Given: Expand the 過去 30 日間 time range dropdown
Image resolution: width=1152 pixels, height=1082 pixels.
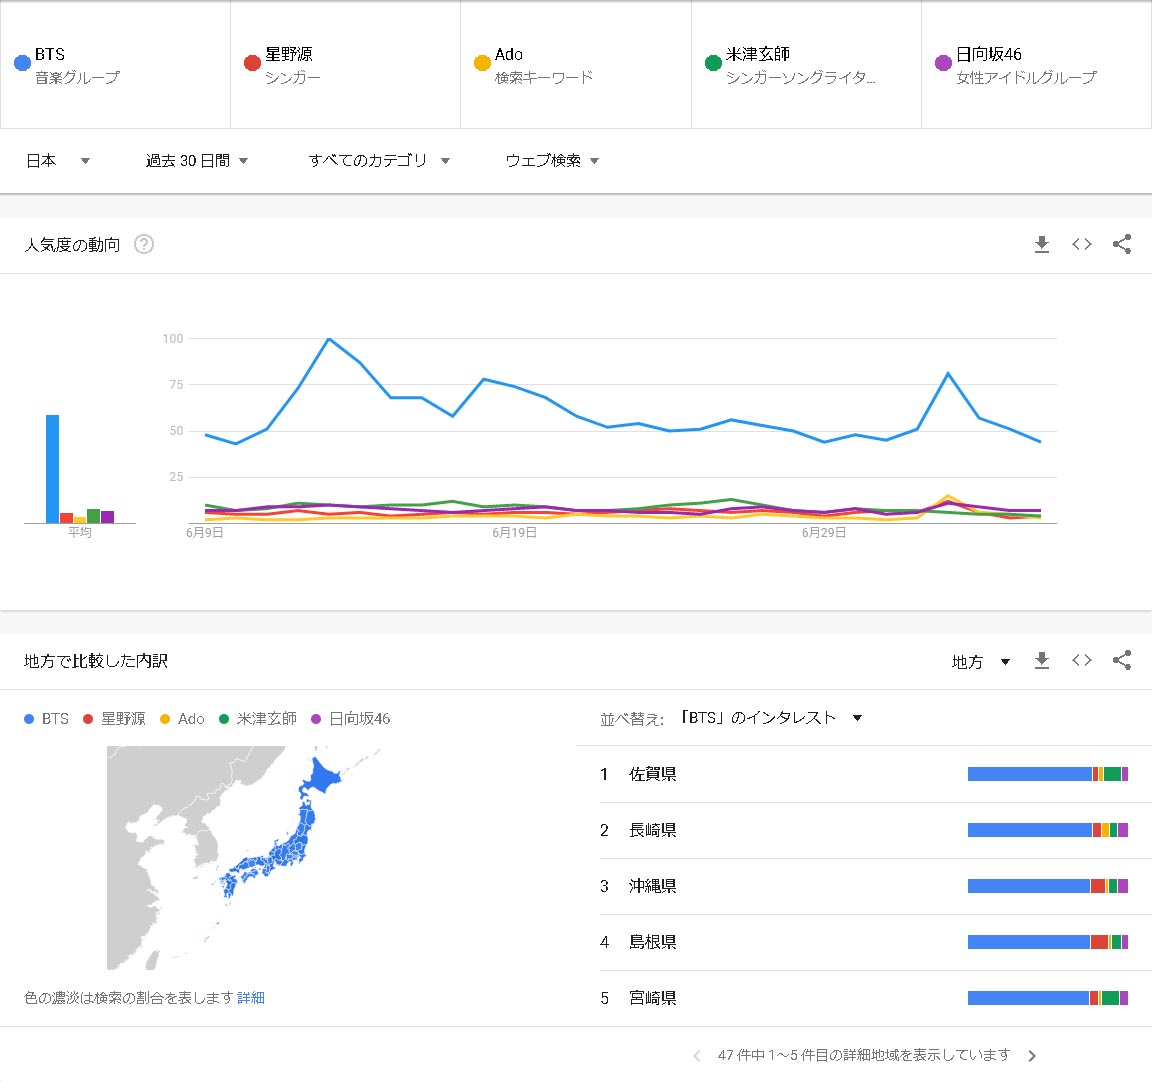Looking at the screenshot, I should pyautogui.click(x=197, y=161).
